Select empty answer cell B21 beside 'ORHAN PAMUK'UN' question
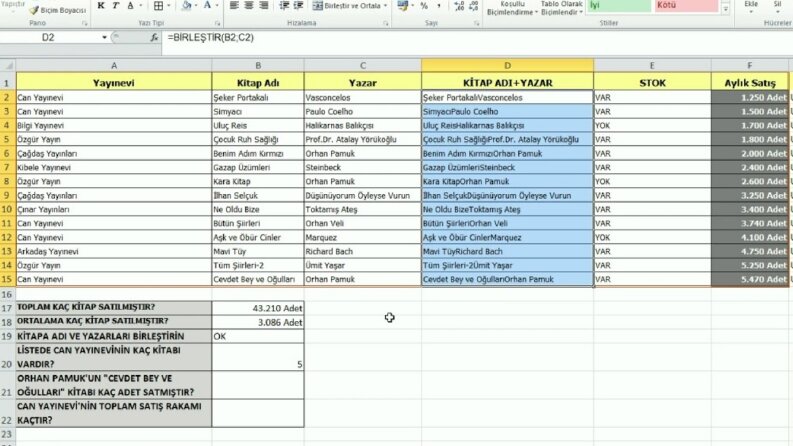 coord(258,385)
